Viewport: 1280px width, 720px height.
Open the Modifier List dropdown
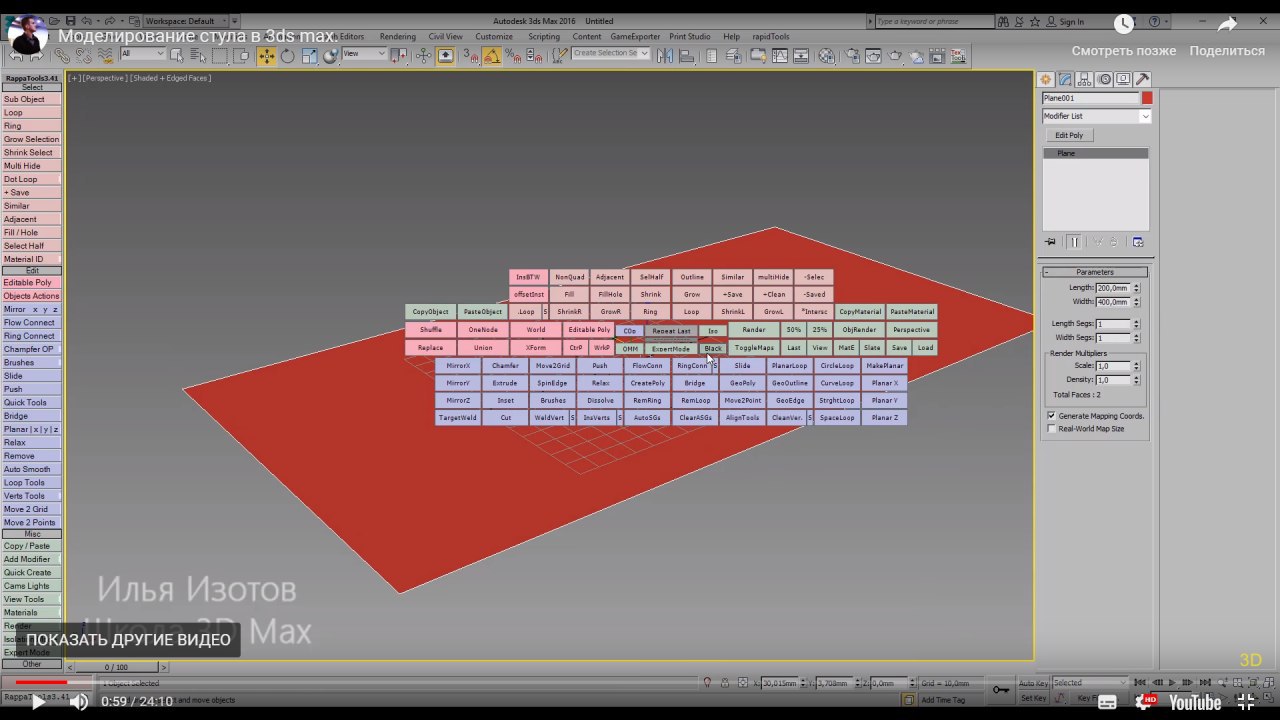coord(1096,116)
